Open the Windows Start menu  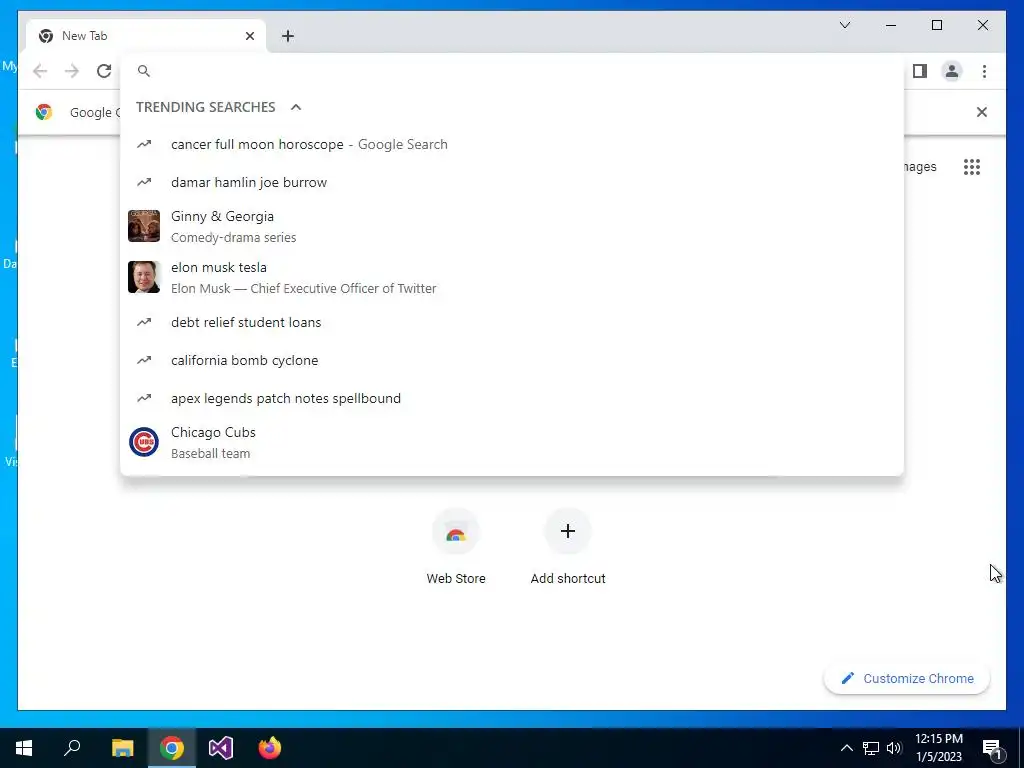coord(24,748)
